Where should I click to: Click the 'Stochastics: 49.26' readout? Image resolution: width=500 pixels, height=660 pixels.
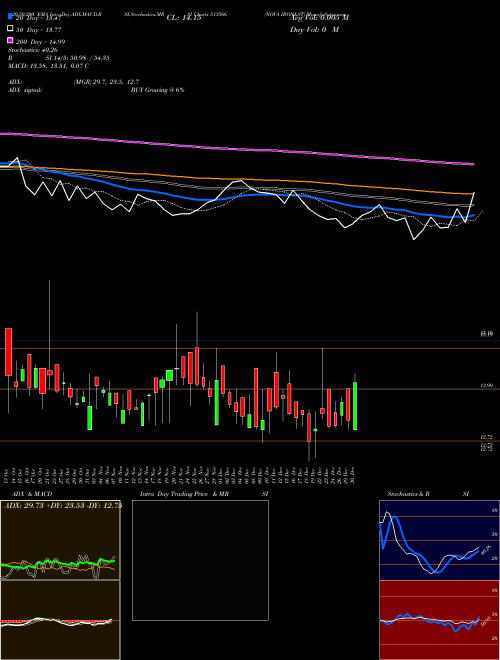pos(33,50)
